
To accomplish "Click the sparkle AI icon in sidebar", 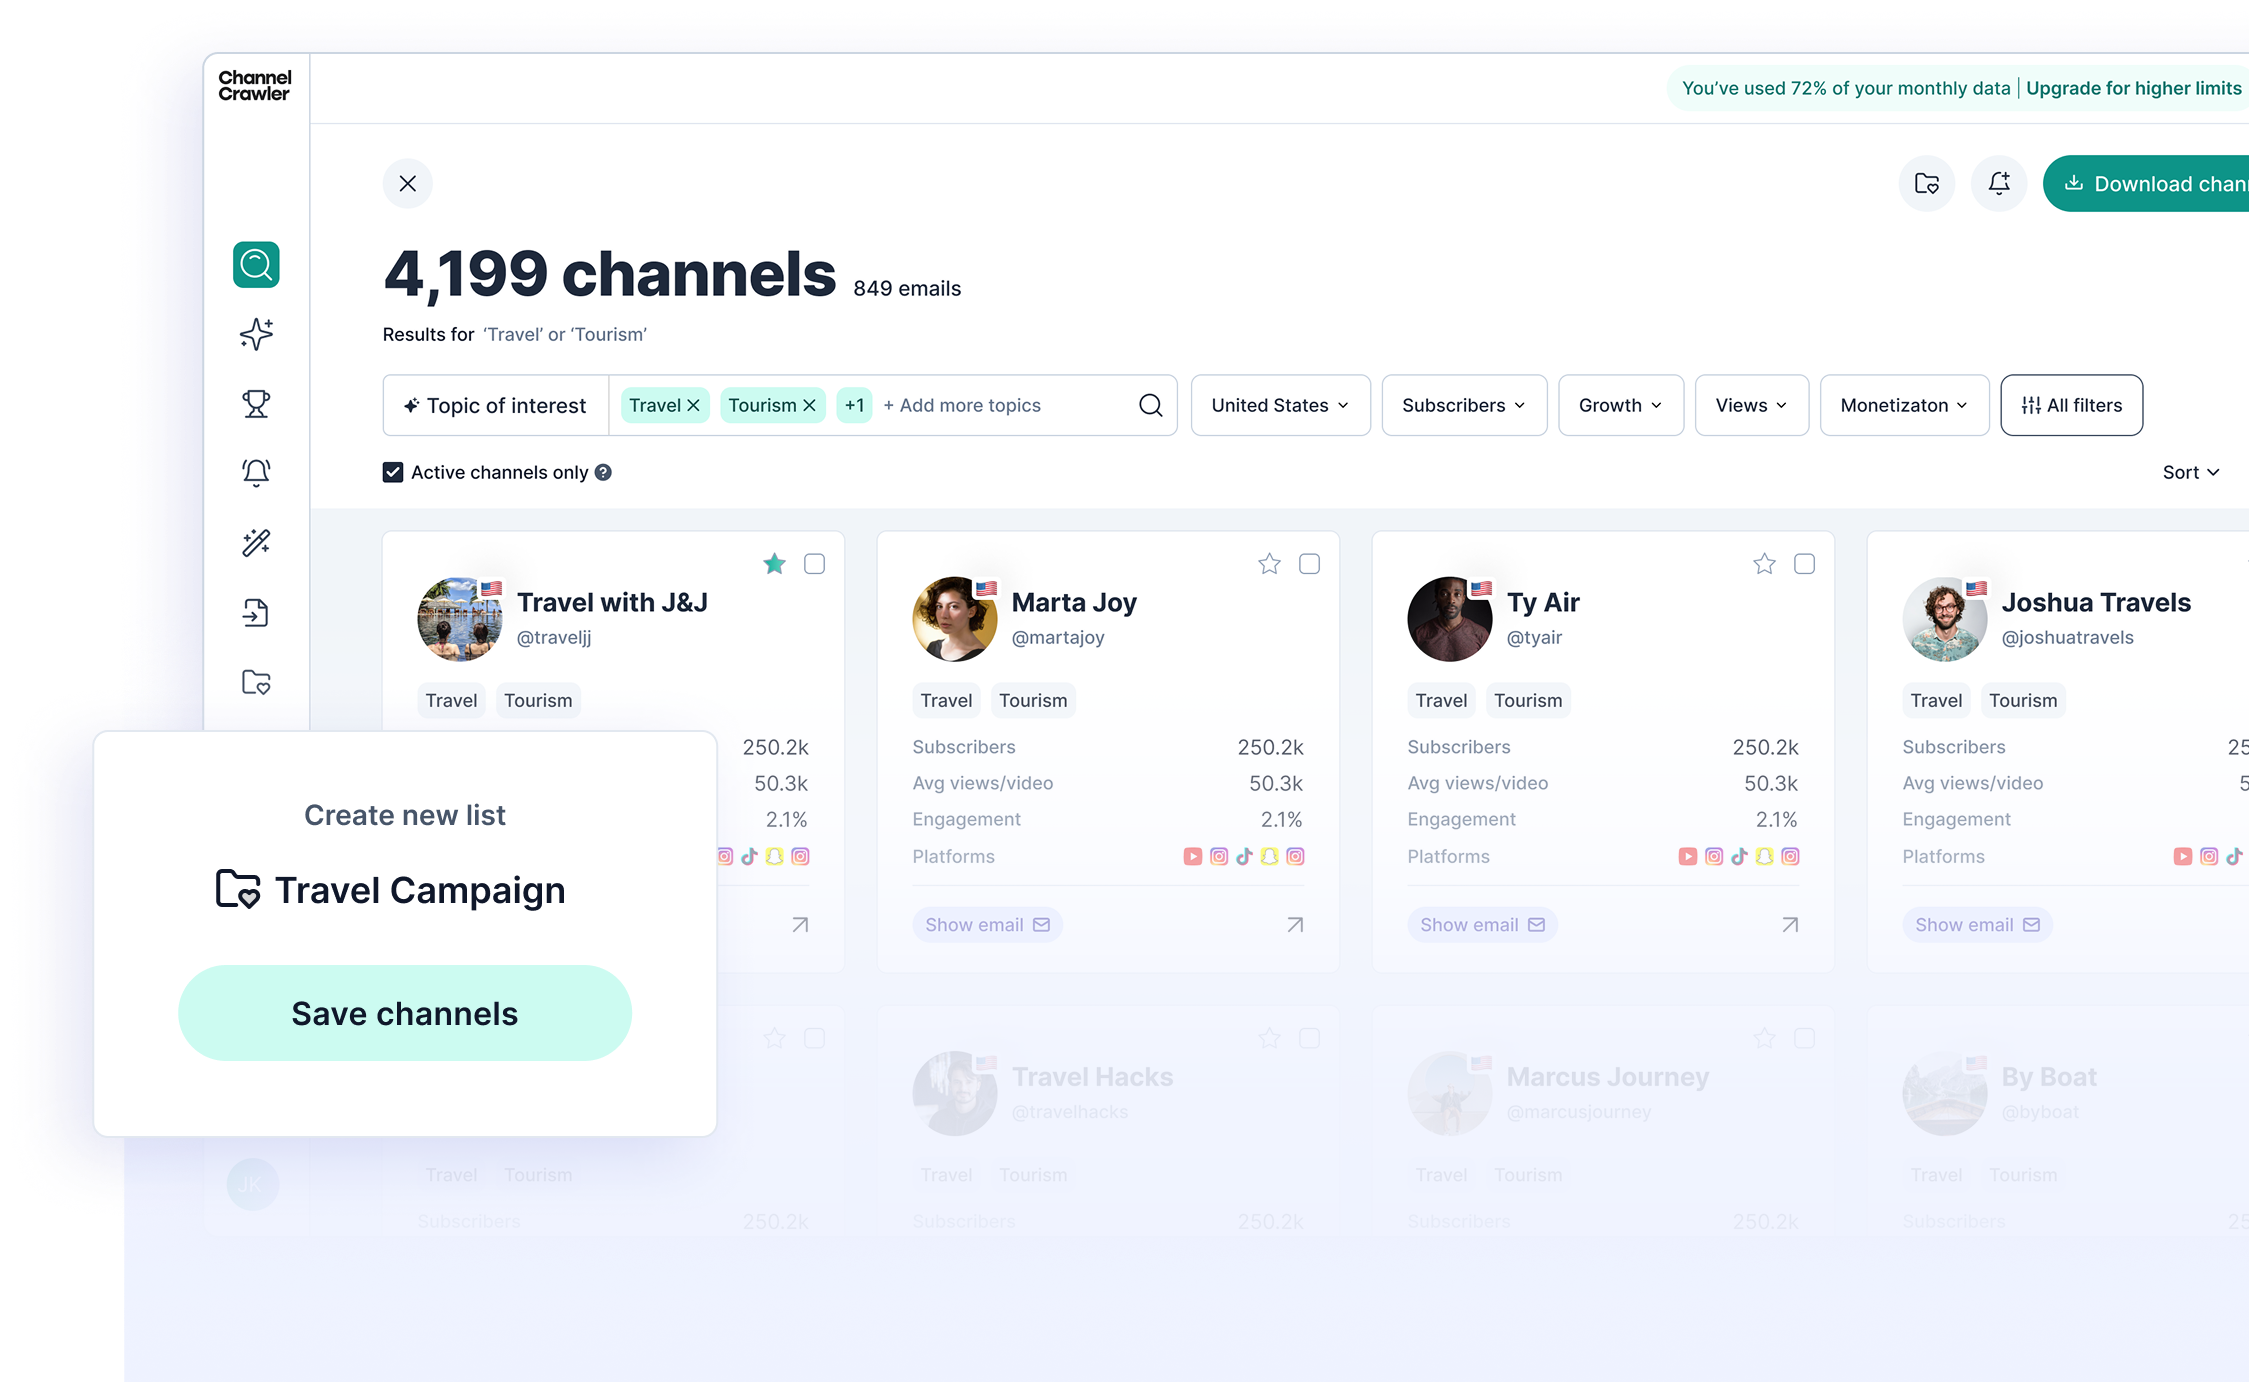I will [x=256, y=334].
